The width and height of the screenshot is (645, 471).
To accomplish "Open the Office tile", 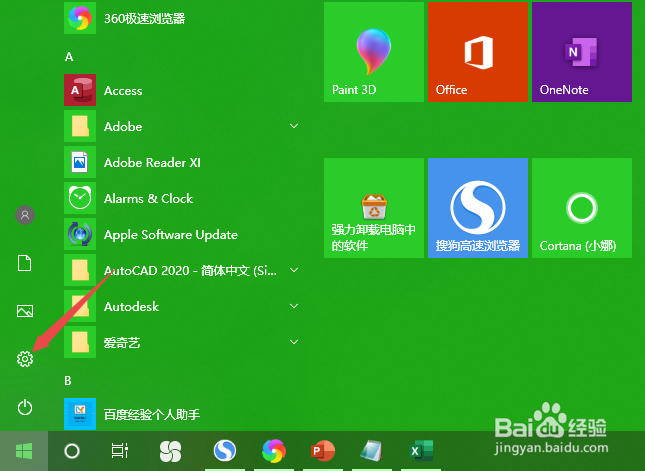I will [478, 52].
